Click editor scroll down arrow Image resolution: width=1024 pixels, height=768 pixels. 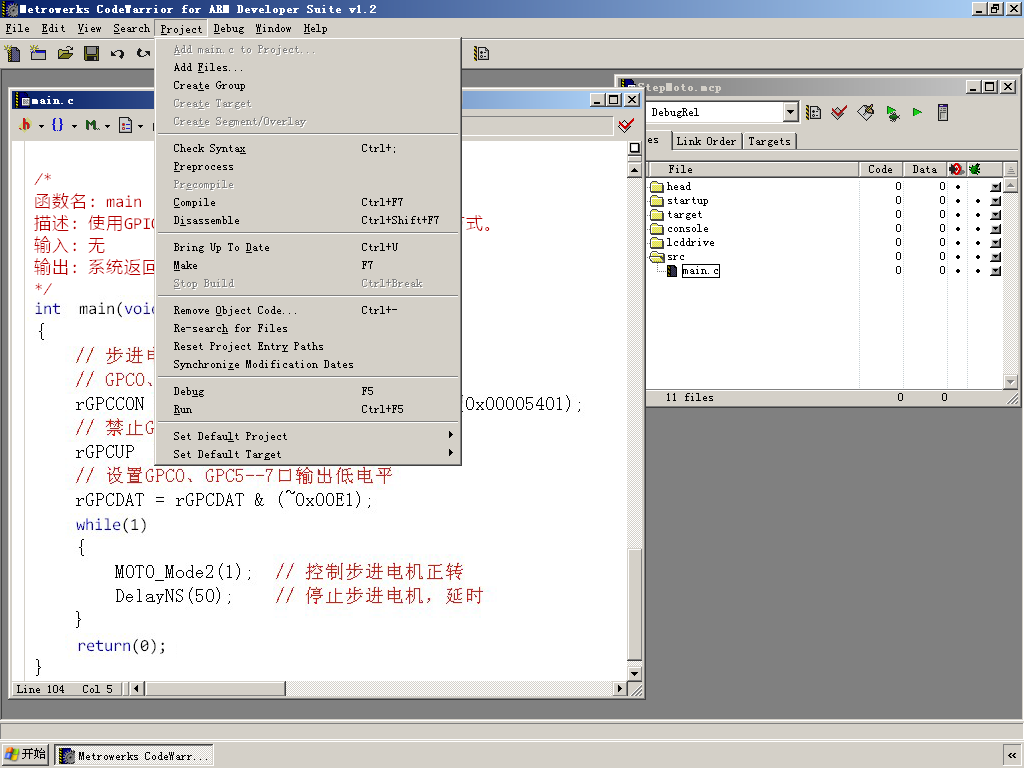(x=634, y=673)
